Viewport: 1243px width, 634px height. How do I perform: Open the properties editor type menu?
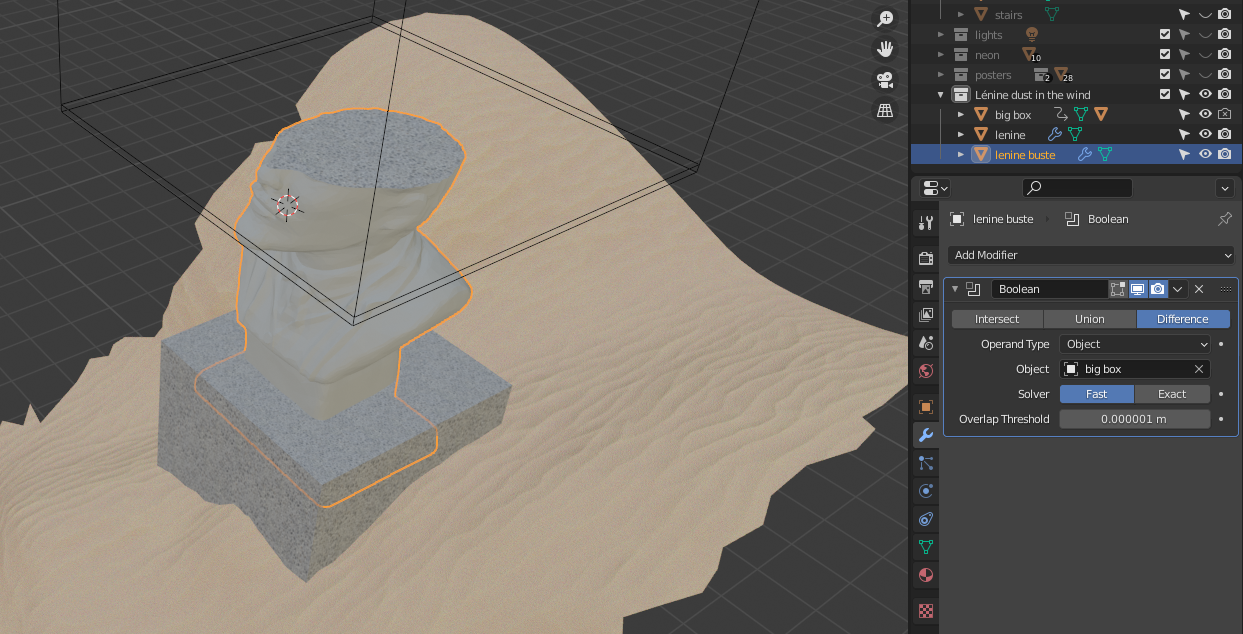[x=934, y=187]
